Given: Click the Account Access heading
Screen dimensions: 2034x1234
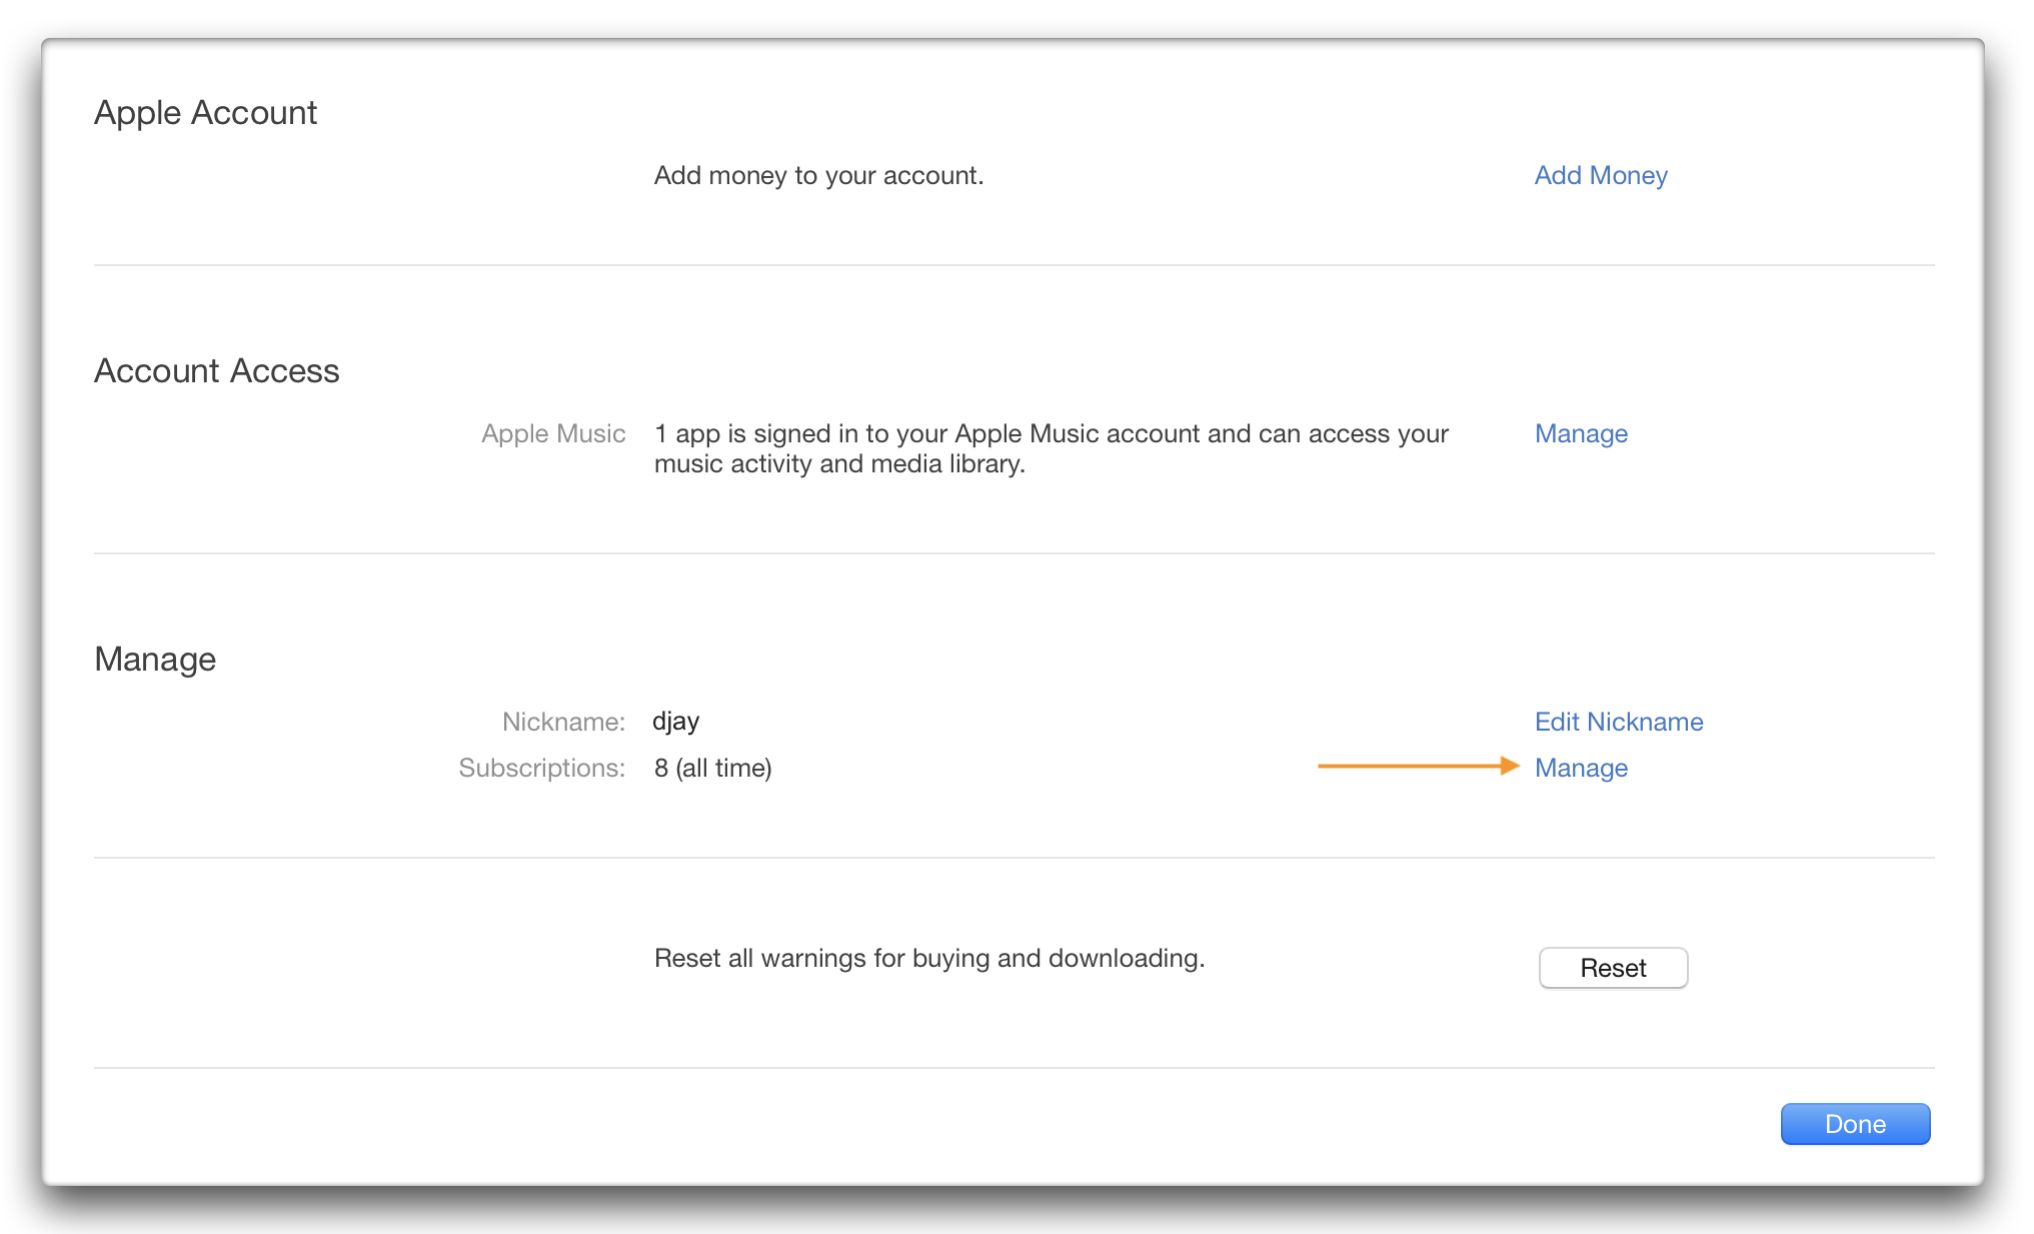Looking at the screenshot, I should tap(217, 371).
